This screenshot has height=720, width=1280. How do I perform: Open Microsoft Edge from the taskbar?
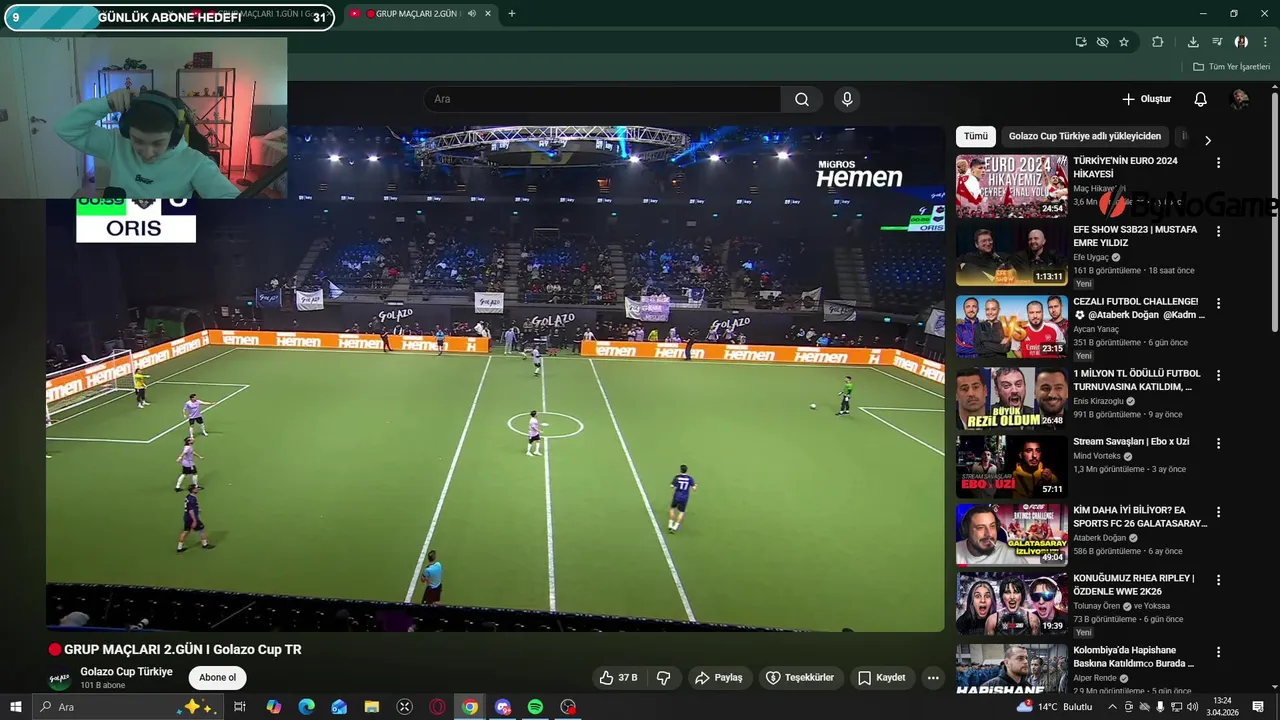click(306, 707)
